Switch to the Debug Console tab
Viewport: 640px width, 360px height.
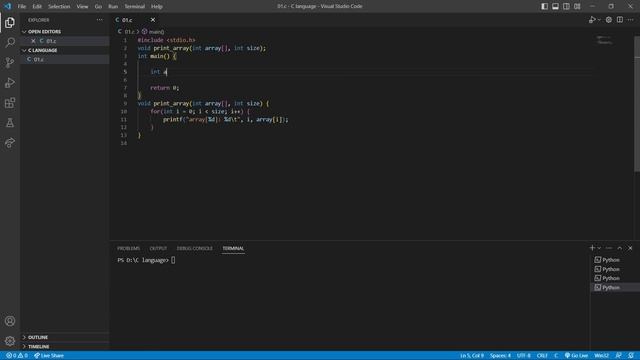pos(195,248)
